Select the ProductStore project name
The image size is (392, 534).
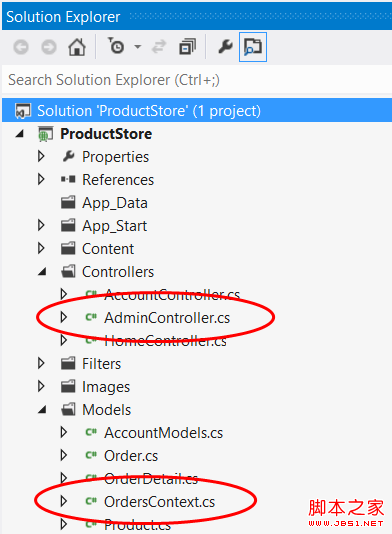tap(106, 134)
